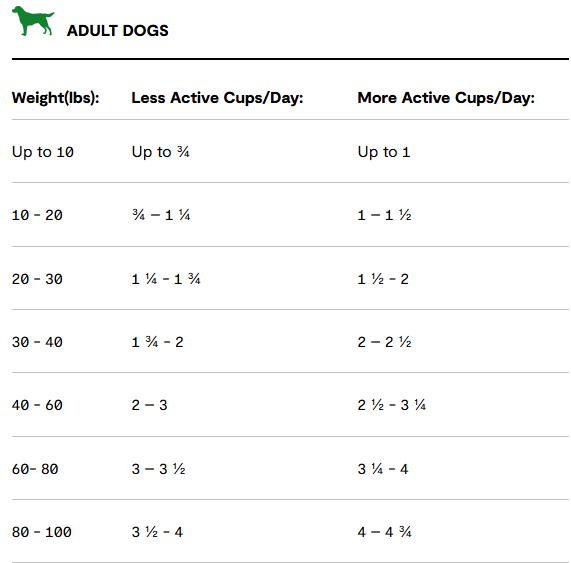Click the 2 ½ - 3 ¼ value
Image resolution: width=571 pixels, height=563 pixels.
[392, 405]
